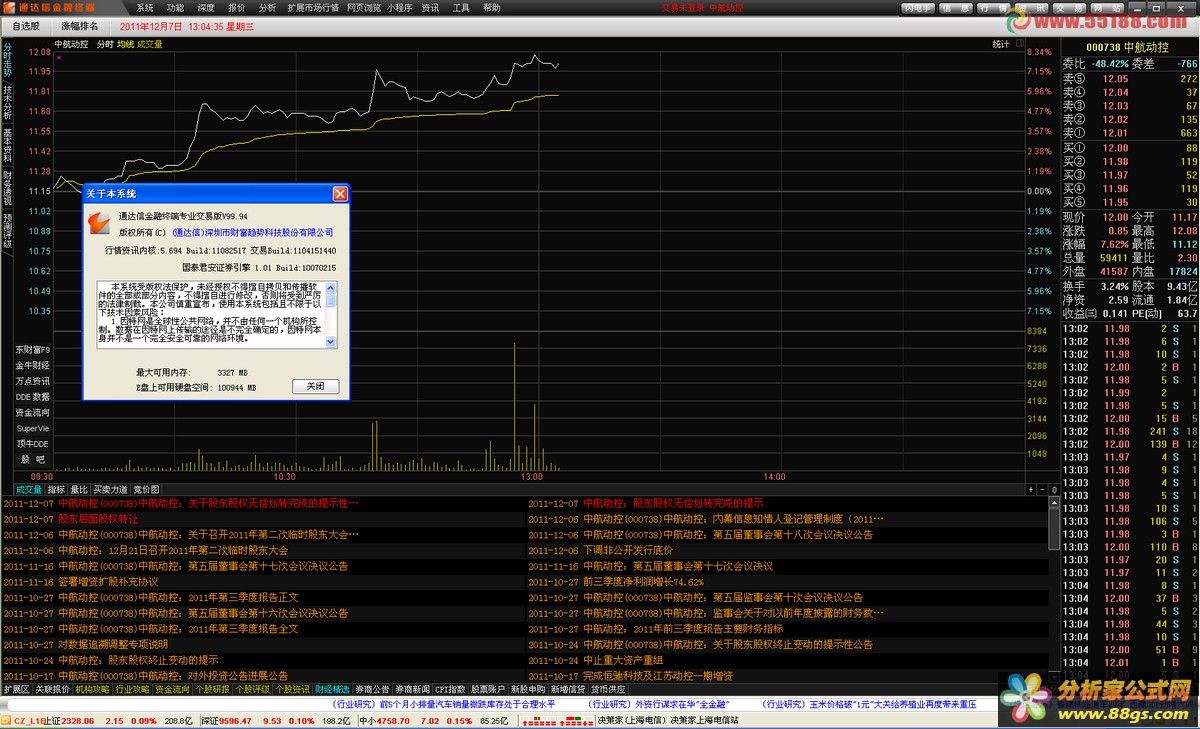Switch to the 关联报价 bottom tab

53,690
